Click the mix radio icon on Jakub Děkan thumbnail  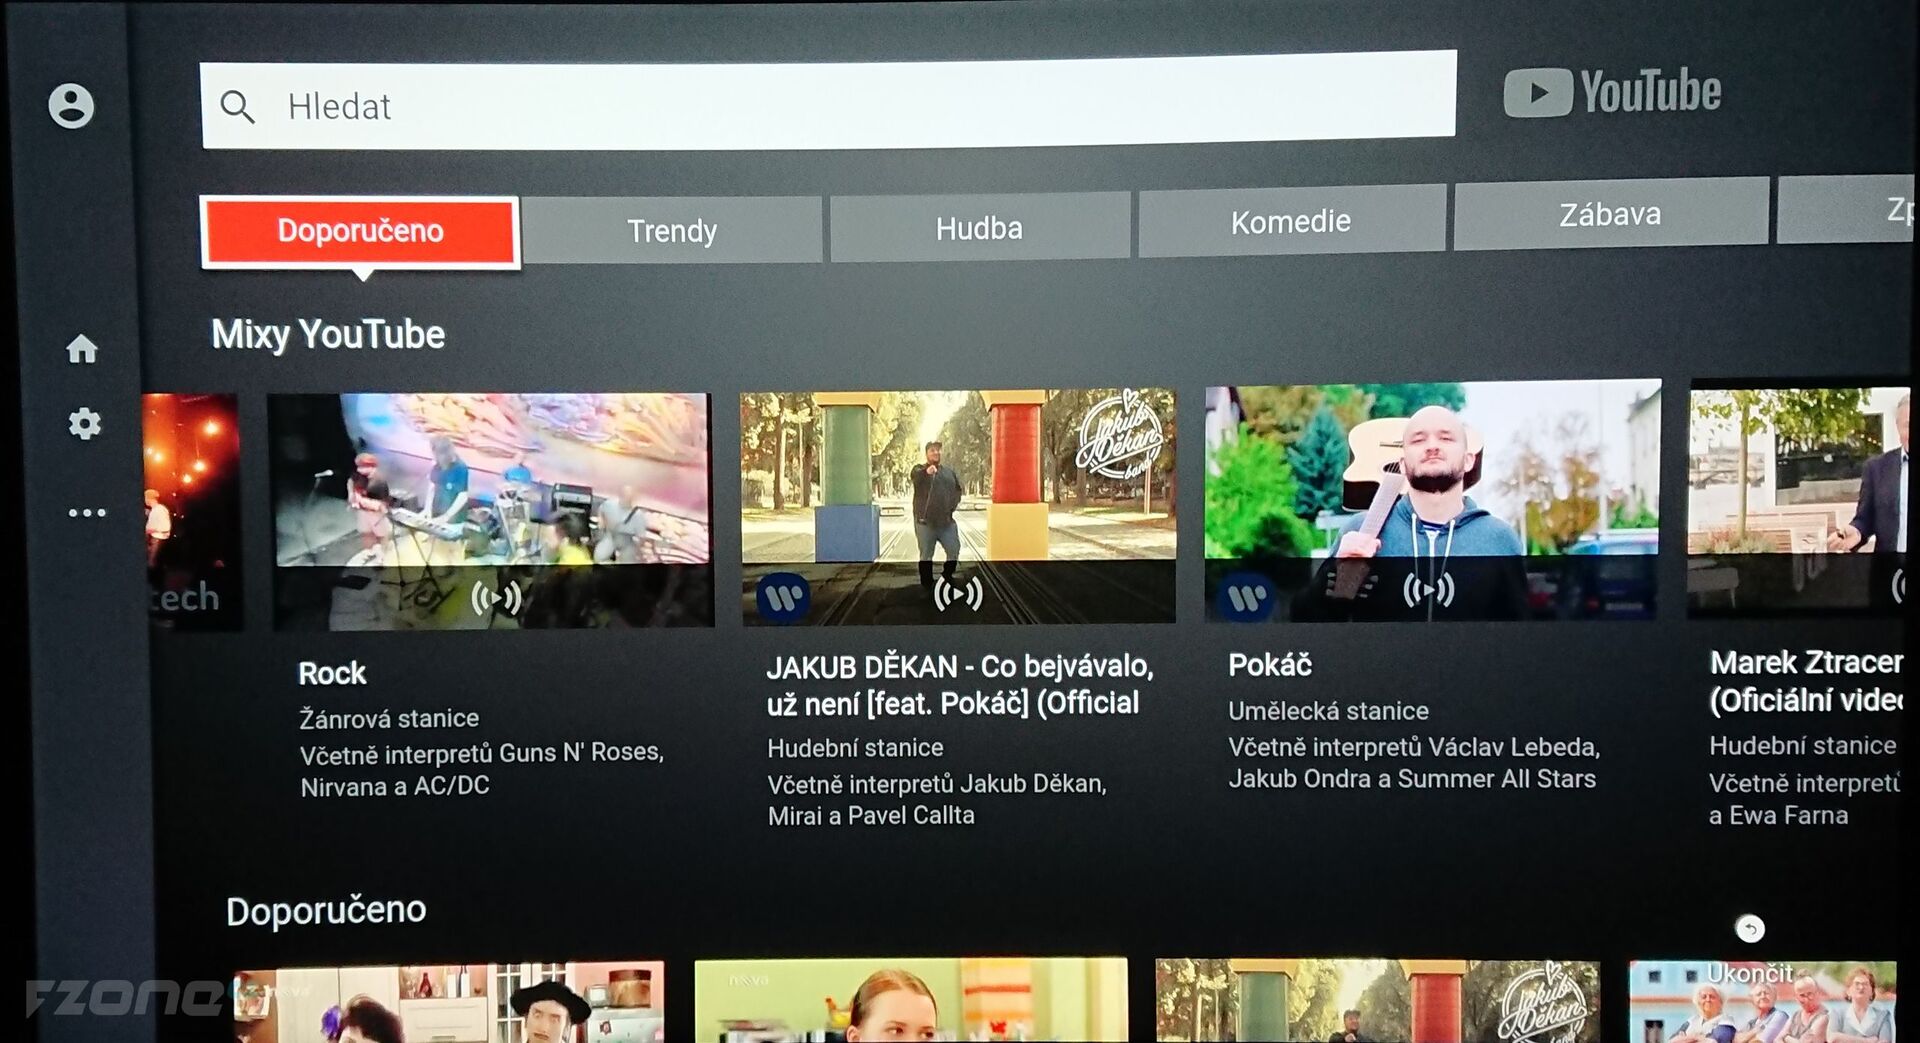(958, 593)
